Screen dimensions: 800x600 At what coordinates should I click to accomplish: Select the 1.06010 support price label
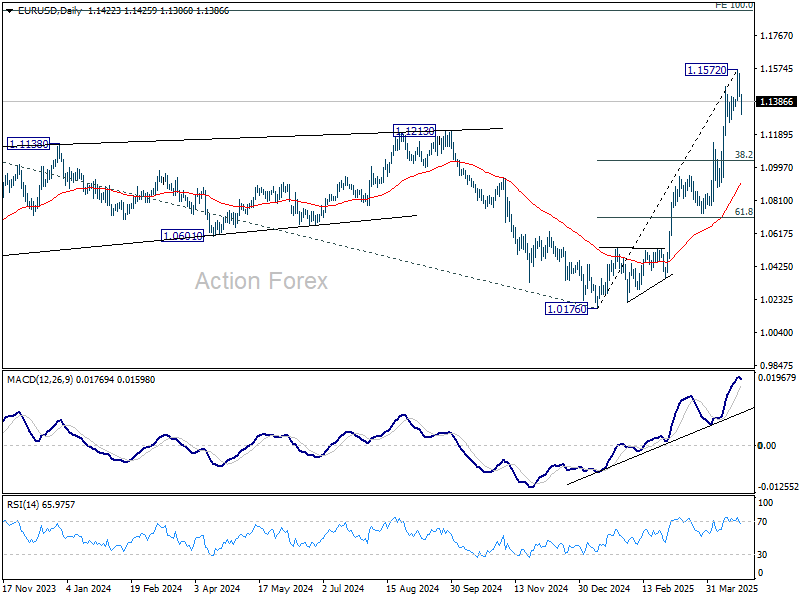(183, 236)
